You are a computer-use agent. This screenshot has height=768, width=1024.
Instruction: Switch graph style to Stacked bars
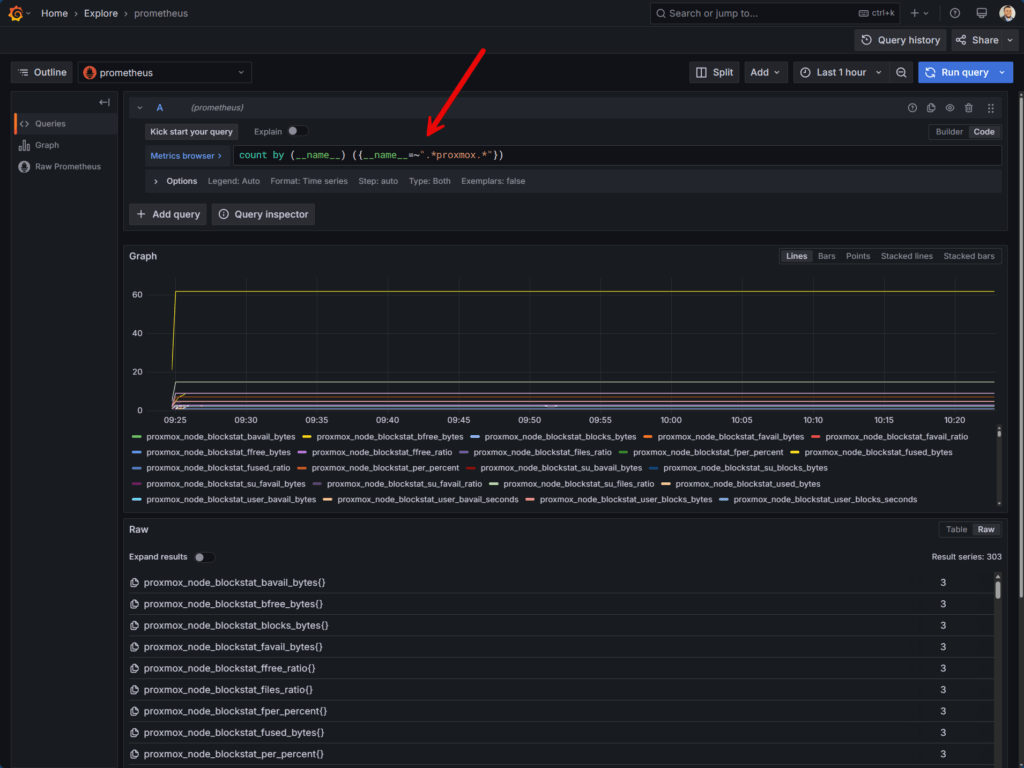click(968, 256)
